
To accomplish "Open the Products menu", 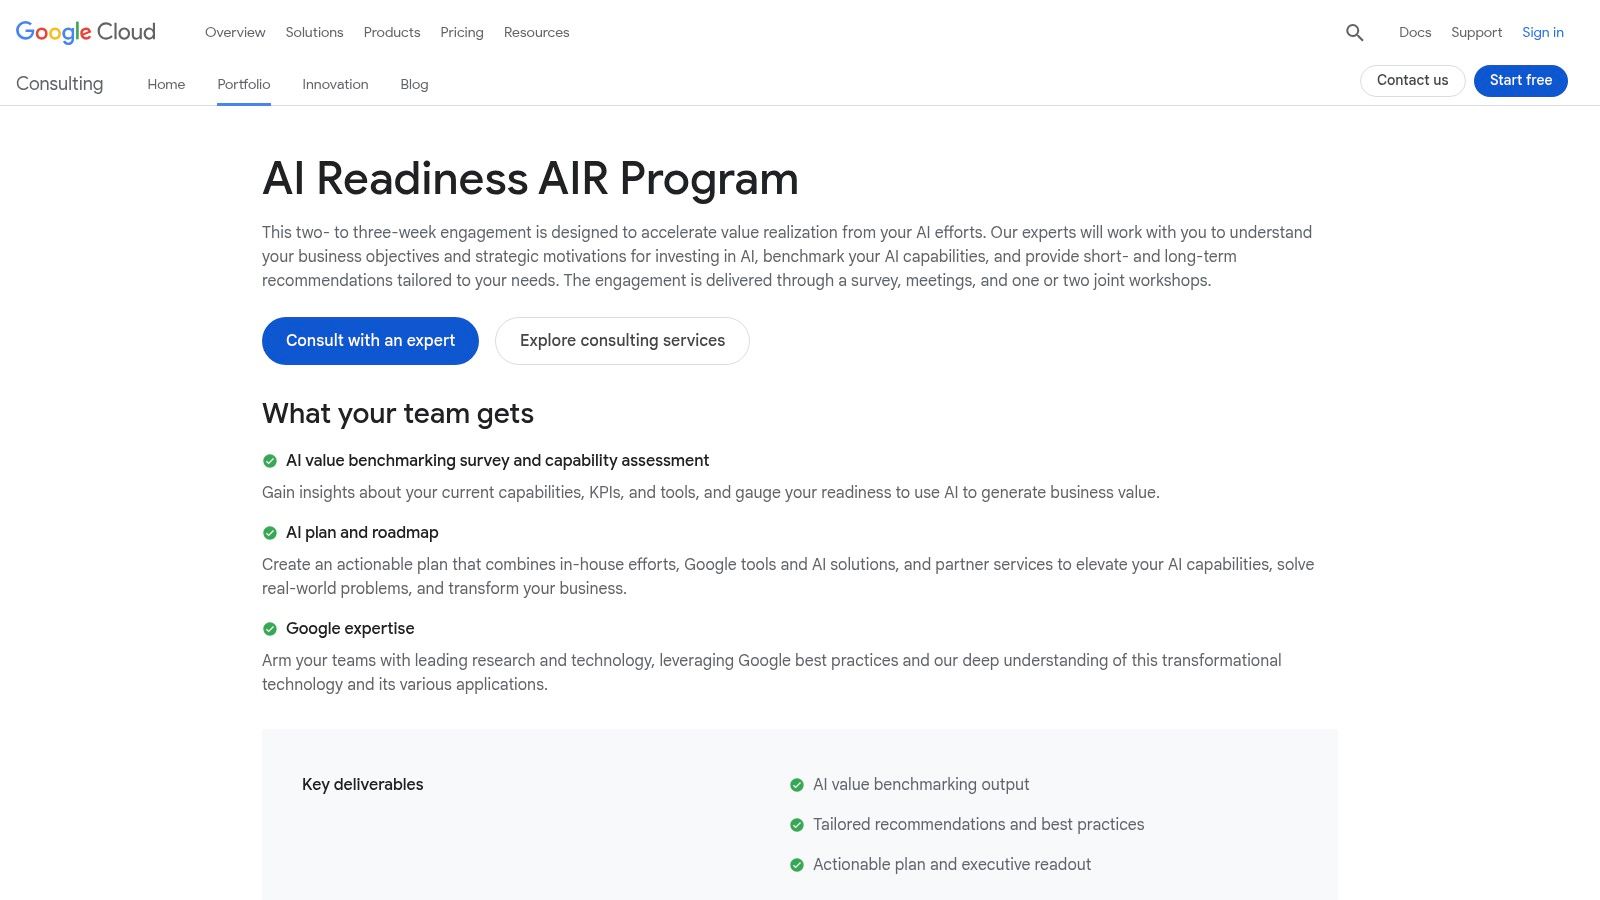I will tap(392, 32).
